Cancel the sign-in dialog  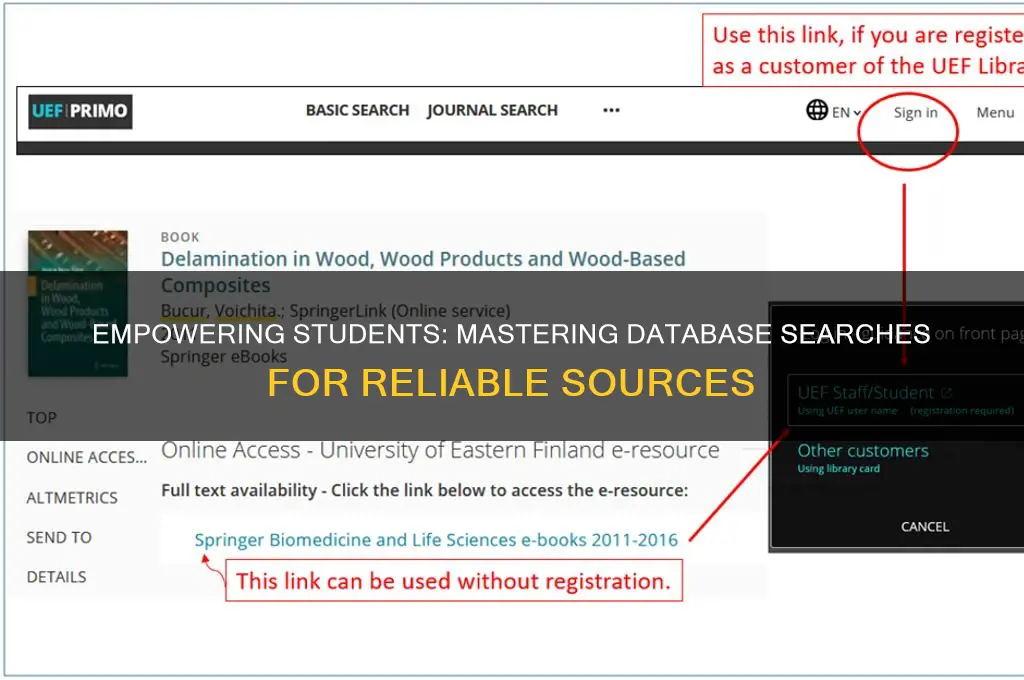(x=925, y=526)
